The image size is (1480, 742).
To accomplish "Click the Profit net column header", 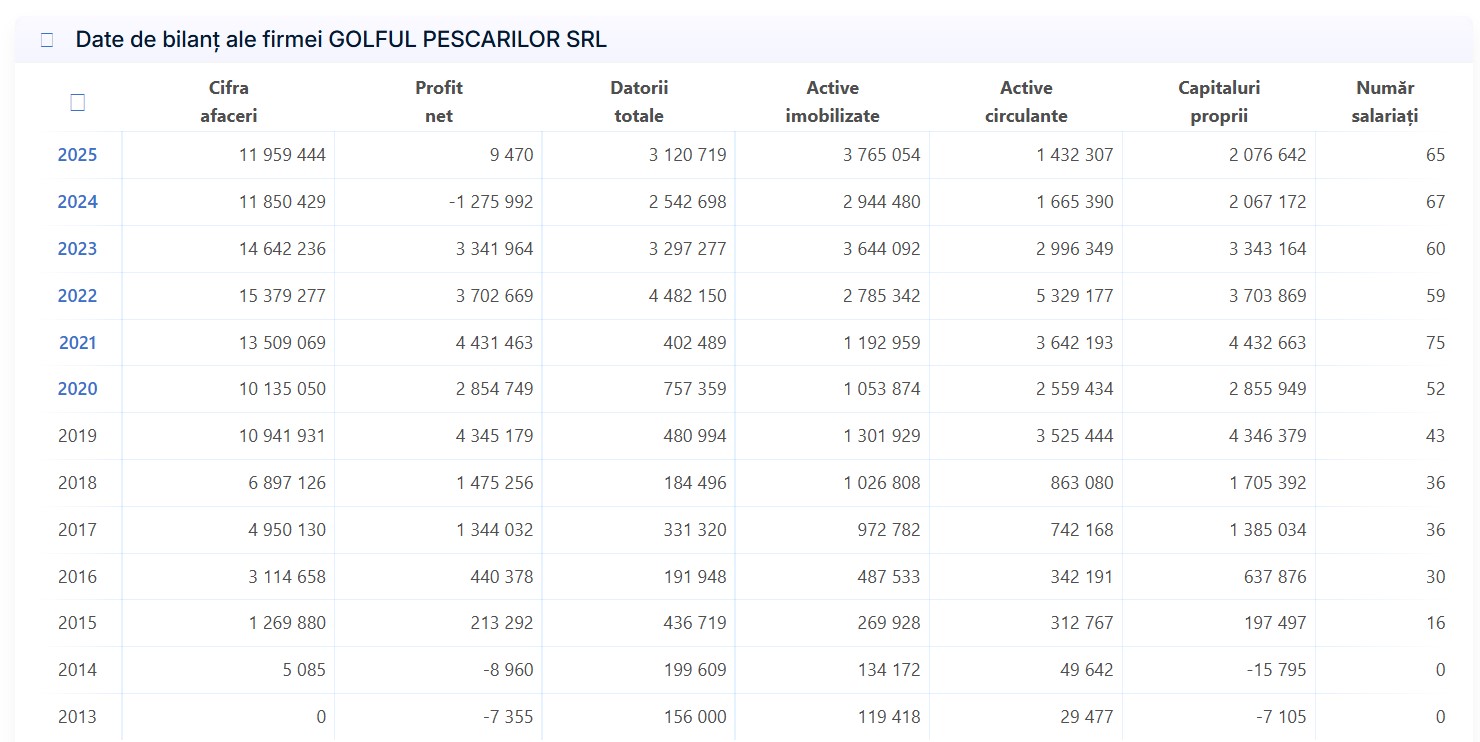I will click(x=439, y=102).
